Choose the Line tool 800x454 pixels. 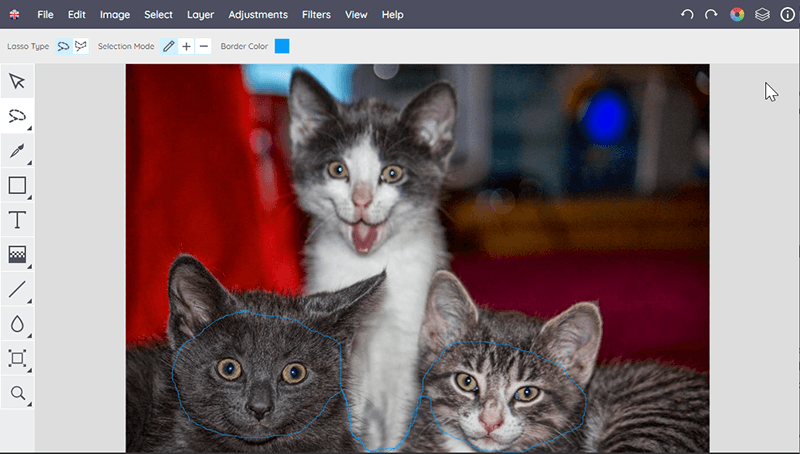click(17, 289)
